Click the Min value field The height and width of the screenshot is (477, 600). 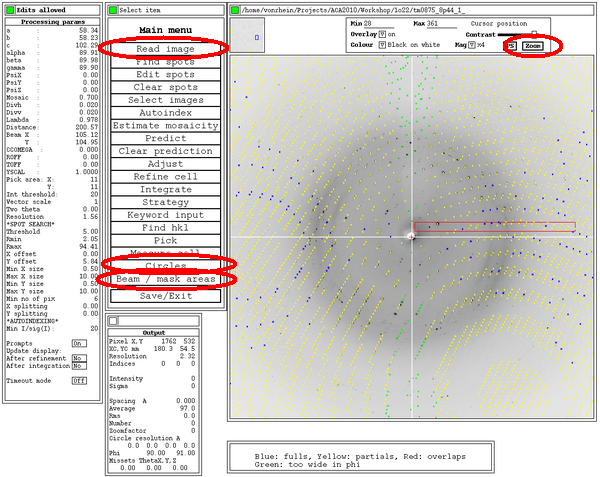point(375,22)
